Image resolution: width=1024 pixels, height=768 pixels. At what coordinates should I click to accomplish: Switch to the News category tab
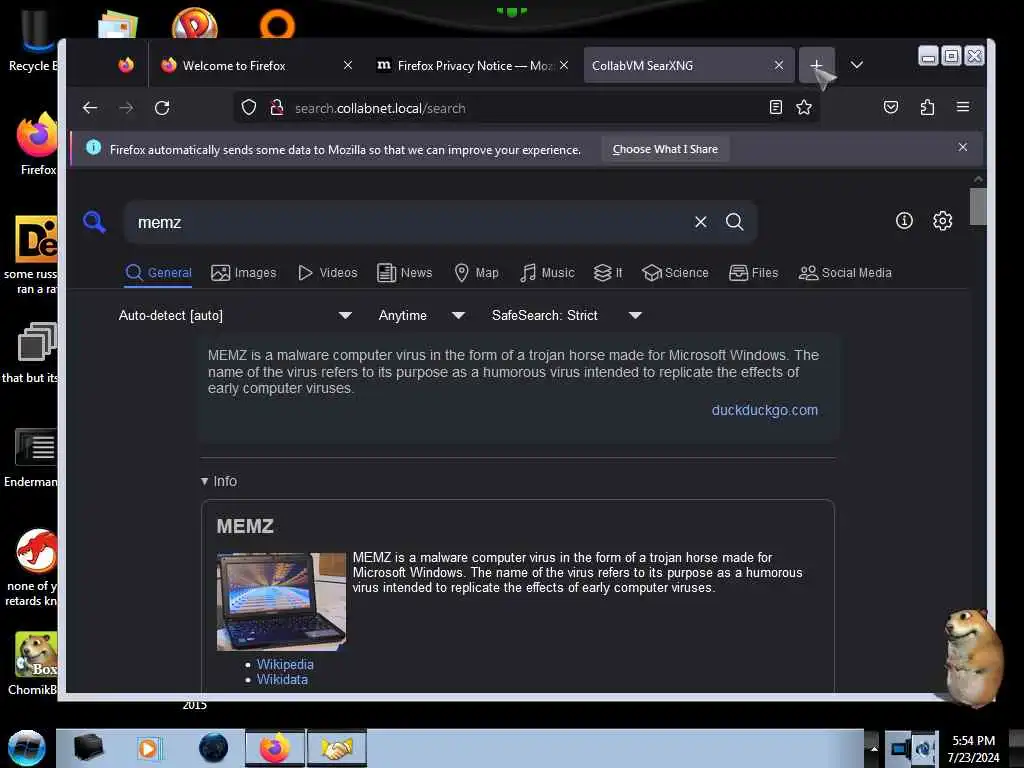404,273
